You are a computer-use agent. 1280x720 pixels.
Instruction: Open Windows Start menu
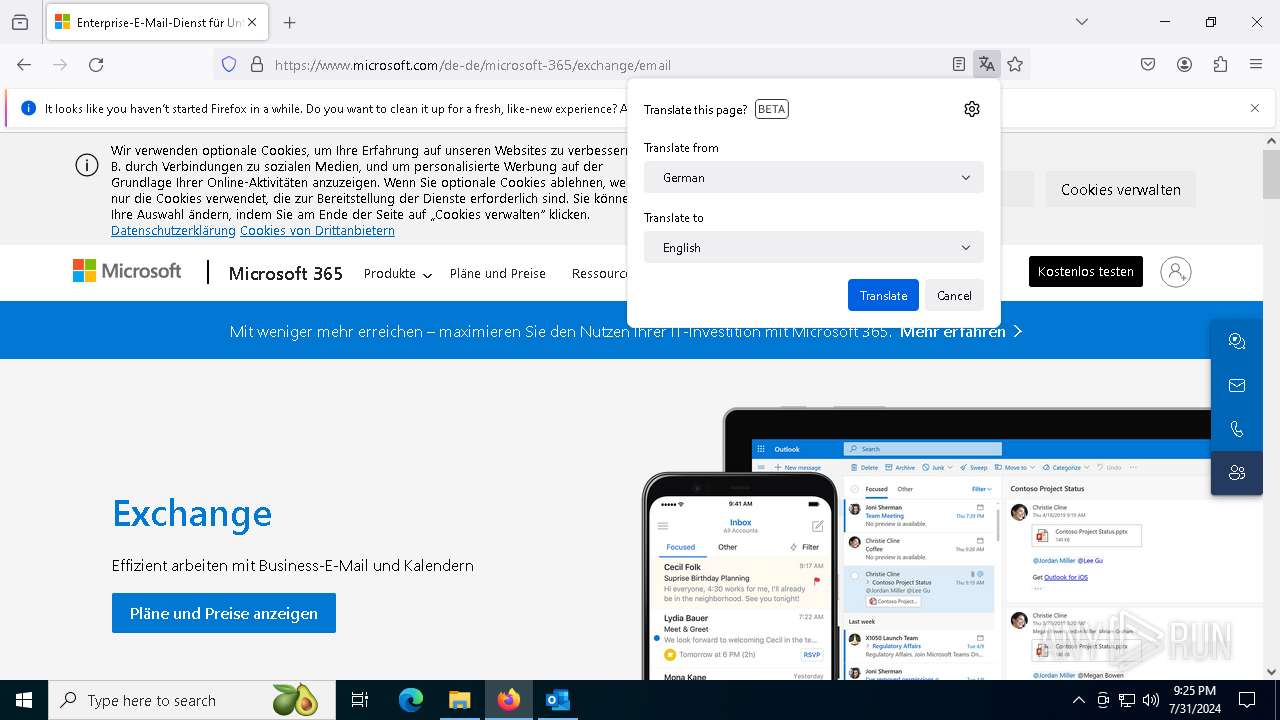[x=24, y=700]
